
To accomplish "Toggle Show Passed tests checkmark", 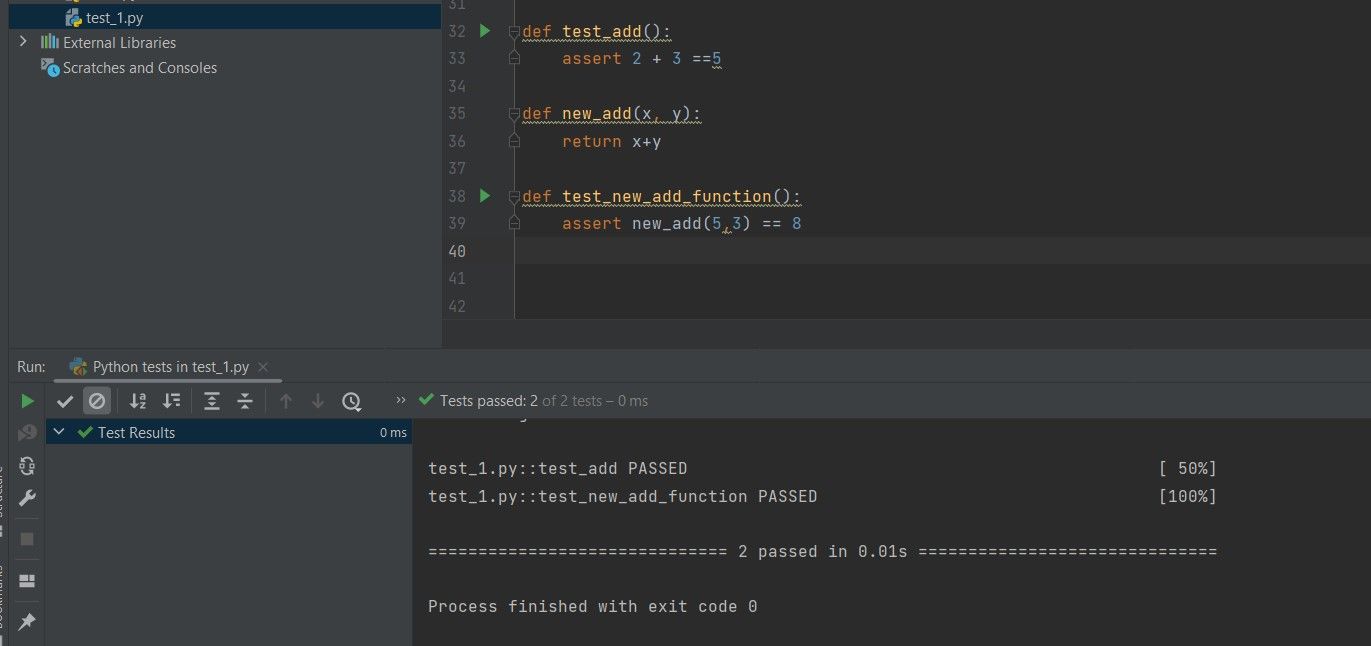I will point(65,401).
